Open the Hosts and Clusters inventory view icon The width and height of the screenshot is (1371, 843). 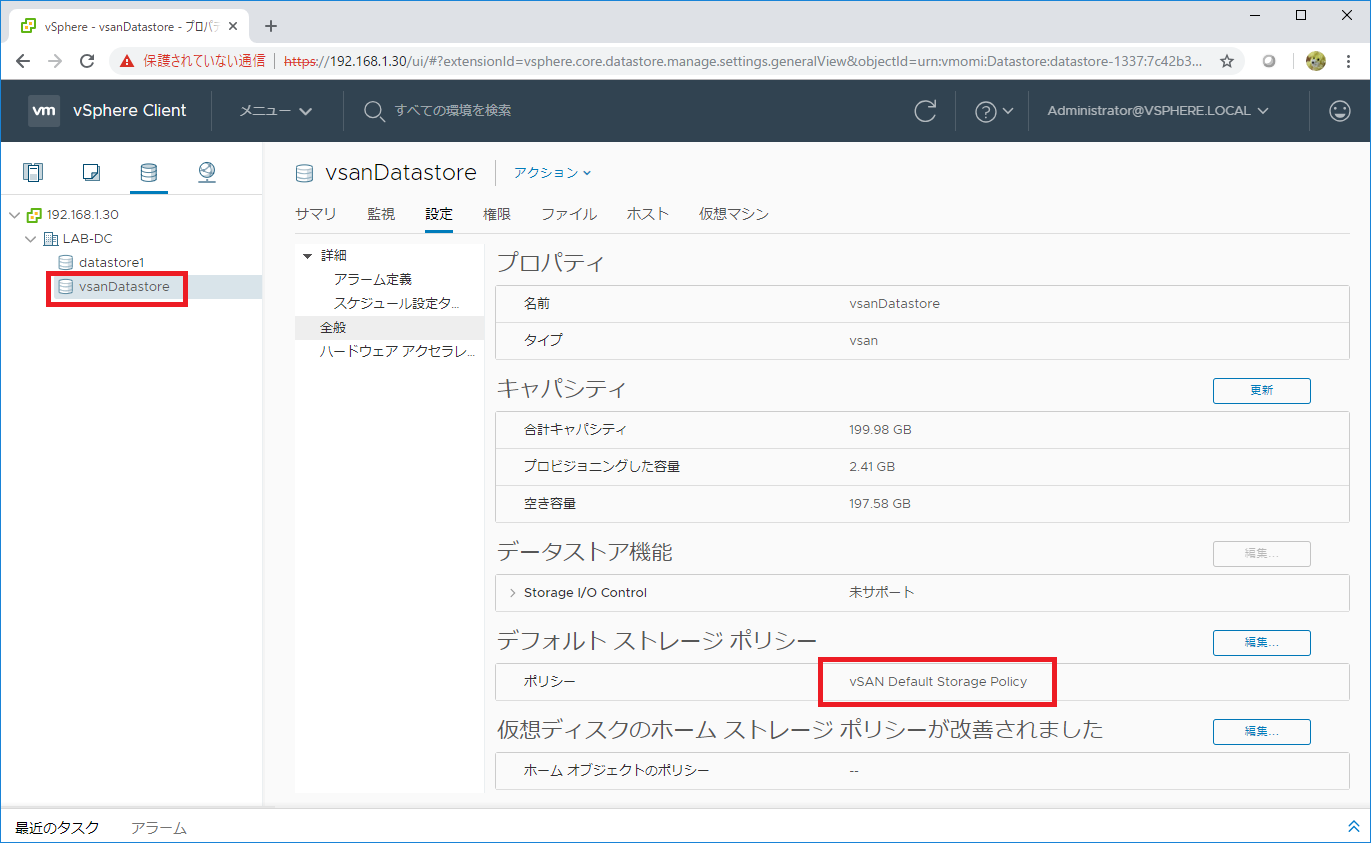pos(33,172)
